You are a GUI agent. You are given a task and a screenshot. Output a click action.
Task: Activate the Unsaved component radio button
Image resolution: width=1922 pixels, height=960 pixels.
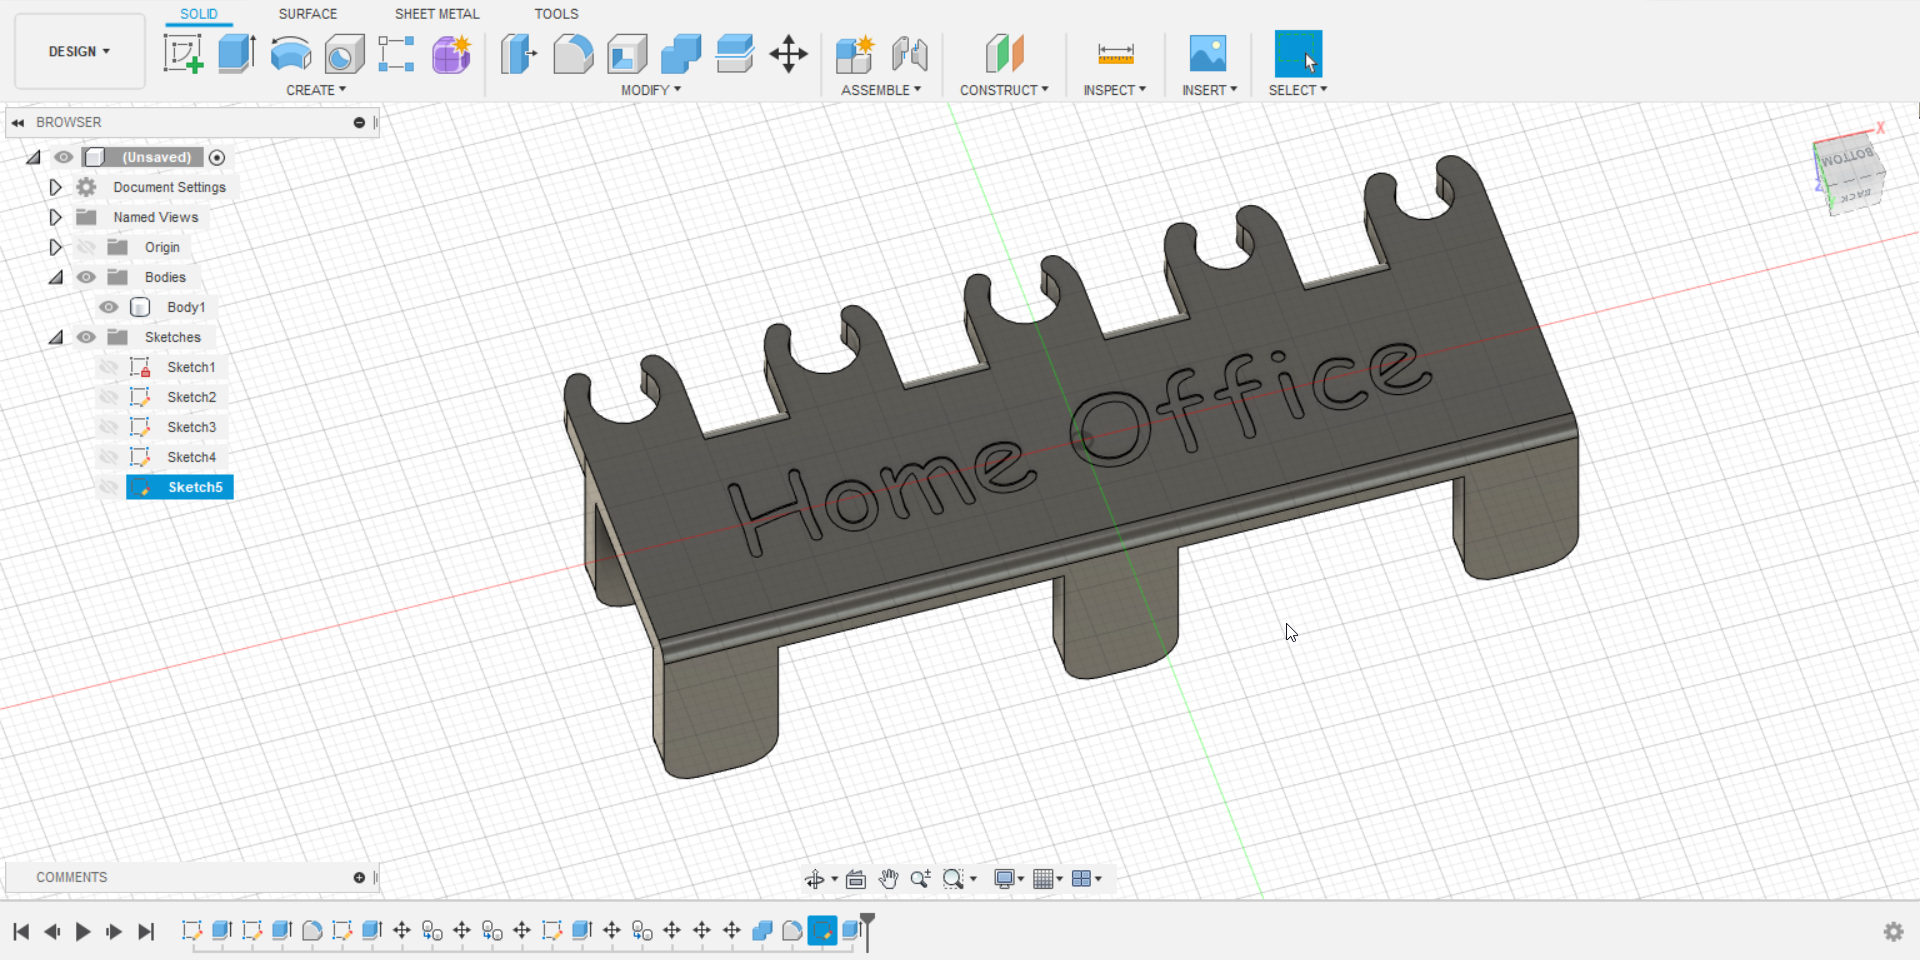click(217, 157)
